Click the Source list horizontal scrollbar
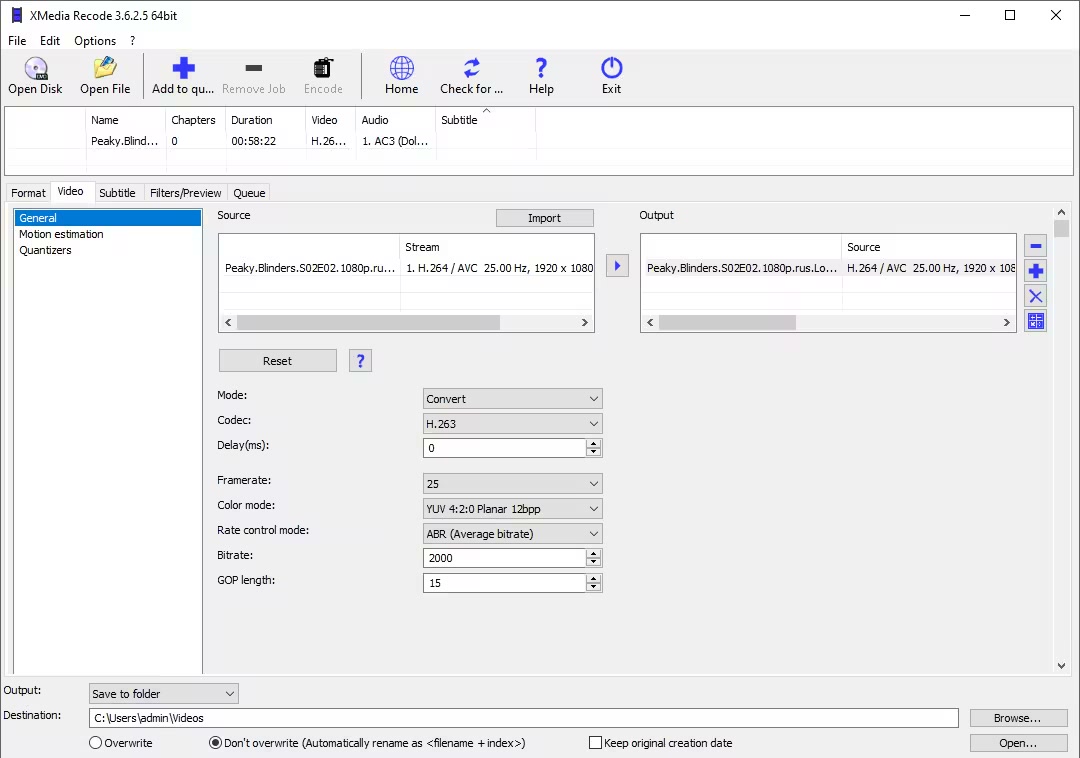This screenshot has height=758, width=1080. pos(368,323)
